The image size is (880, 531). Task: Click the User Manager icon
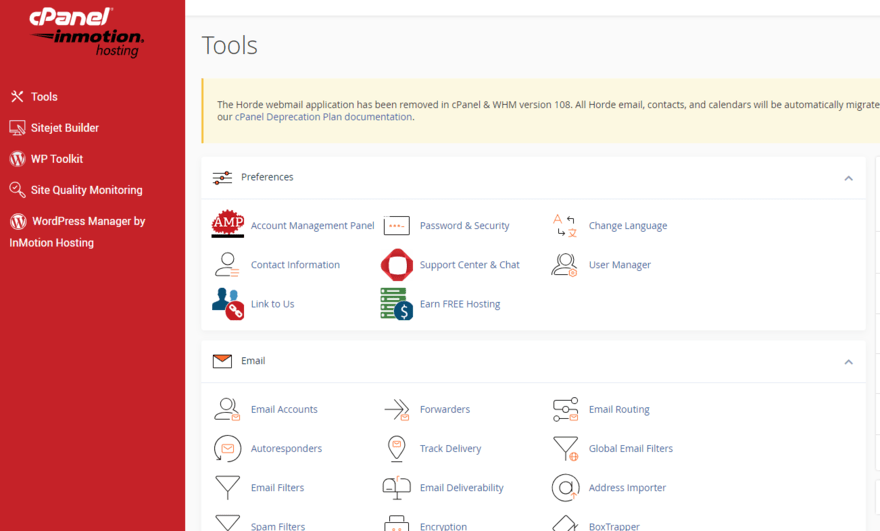click(565, 265)
